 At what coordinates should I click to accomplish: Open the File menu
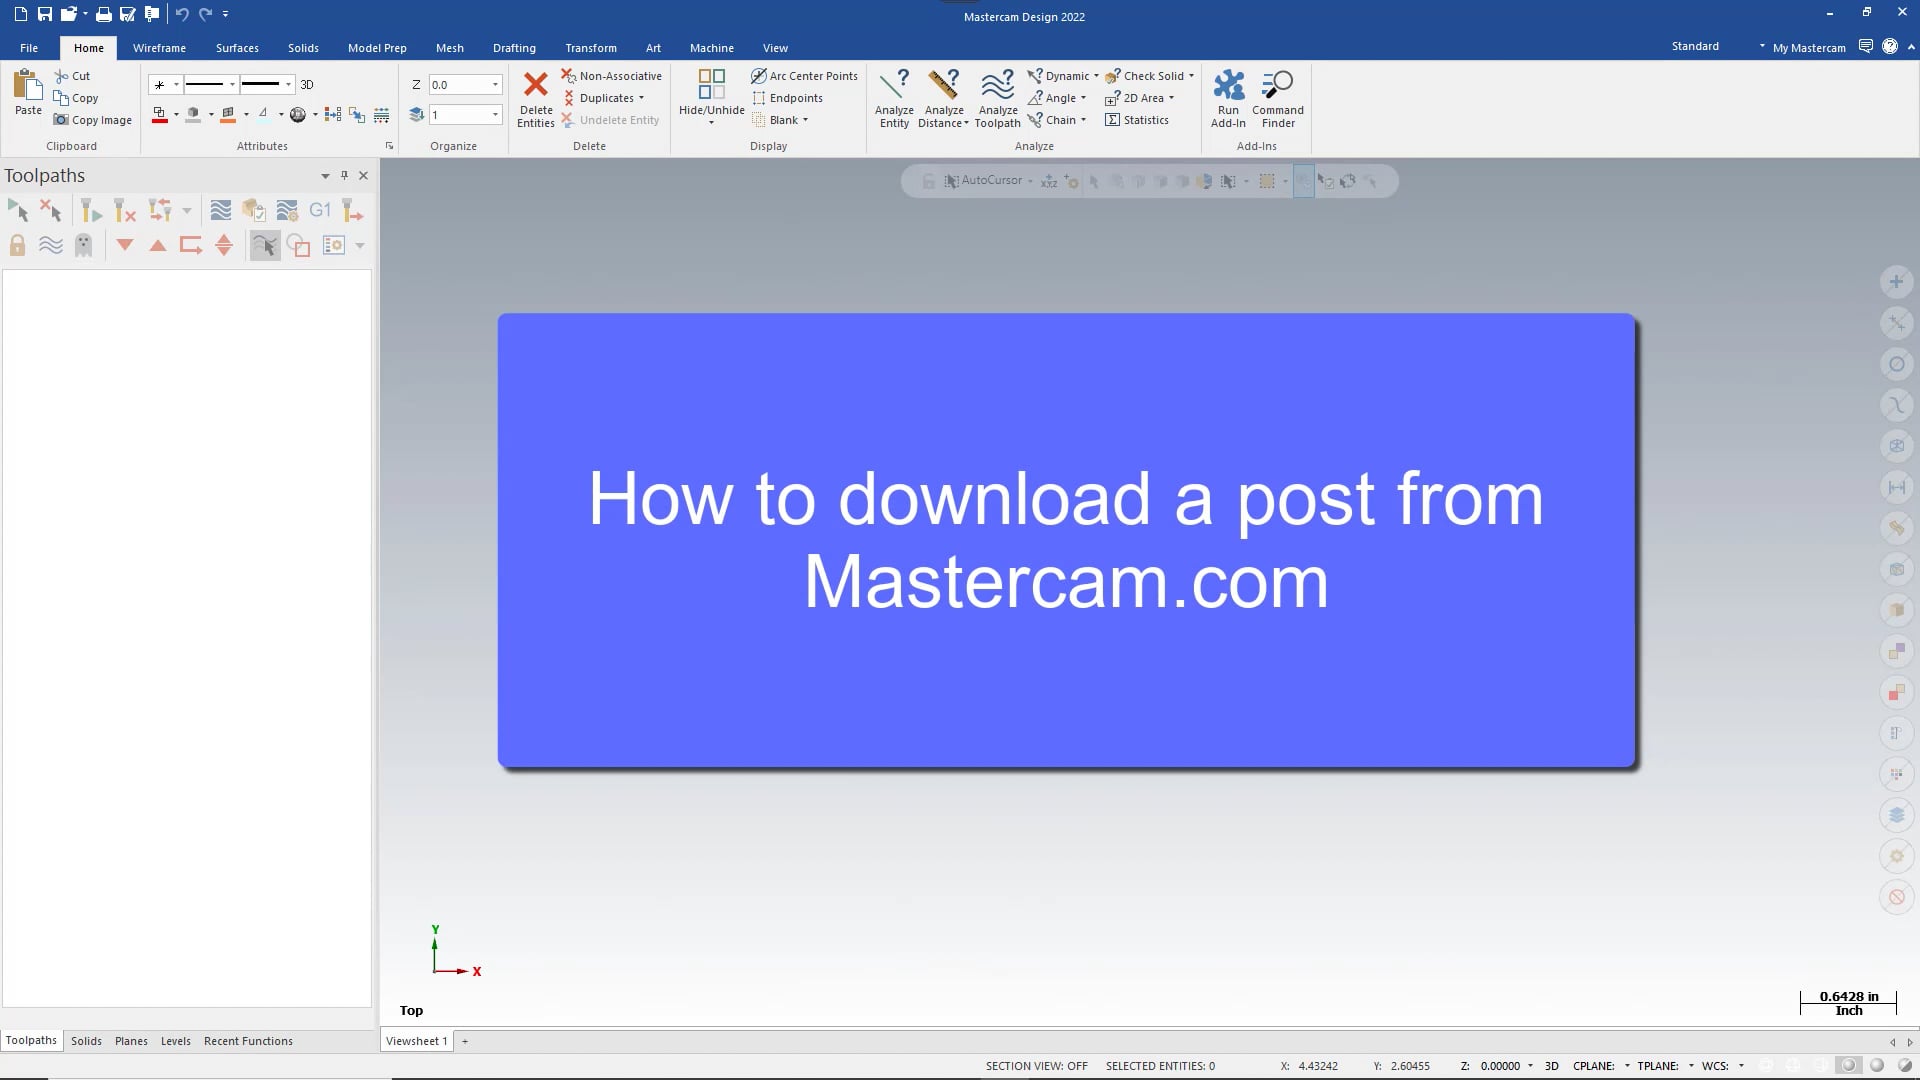[x=29, y=48]
